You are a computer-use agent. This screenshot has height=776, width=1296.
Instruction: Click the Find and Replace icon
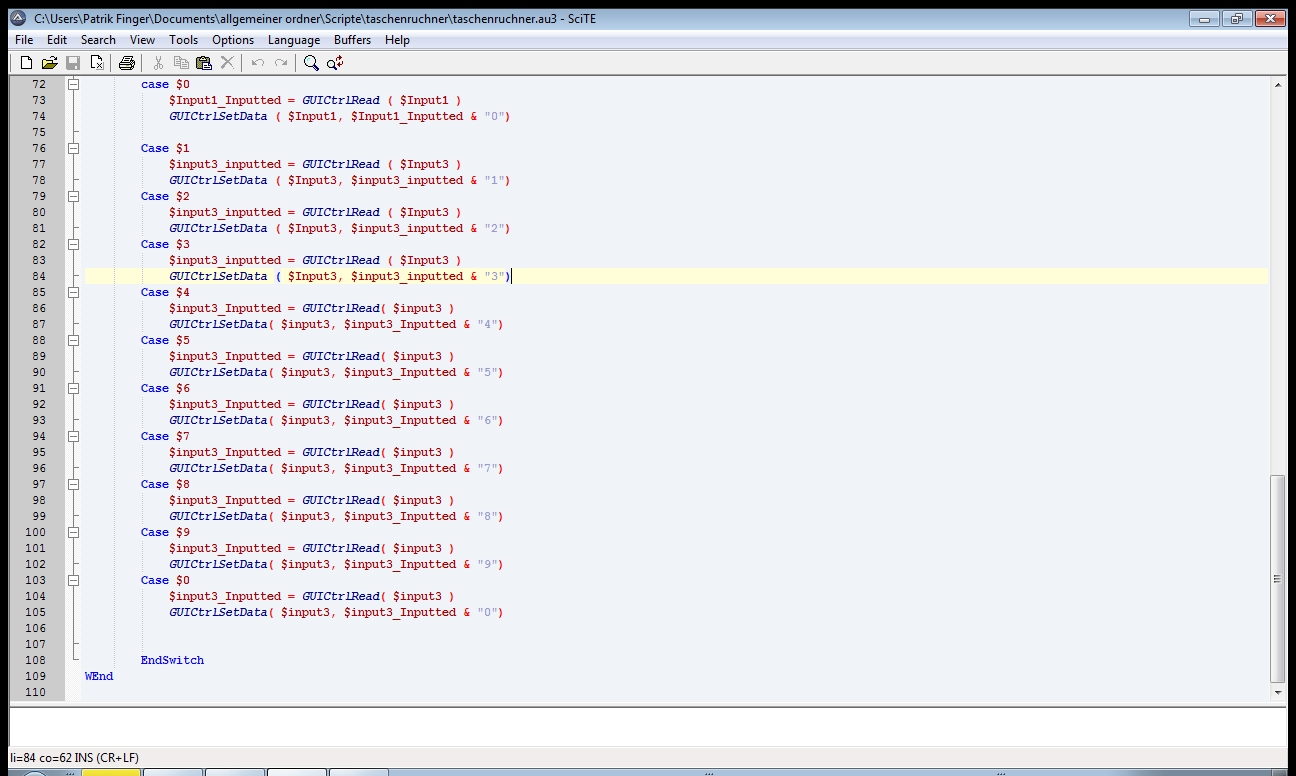(335, 63)
